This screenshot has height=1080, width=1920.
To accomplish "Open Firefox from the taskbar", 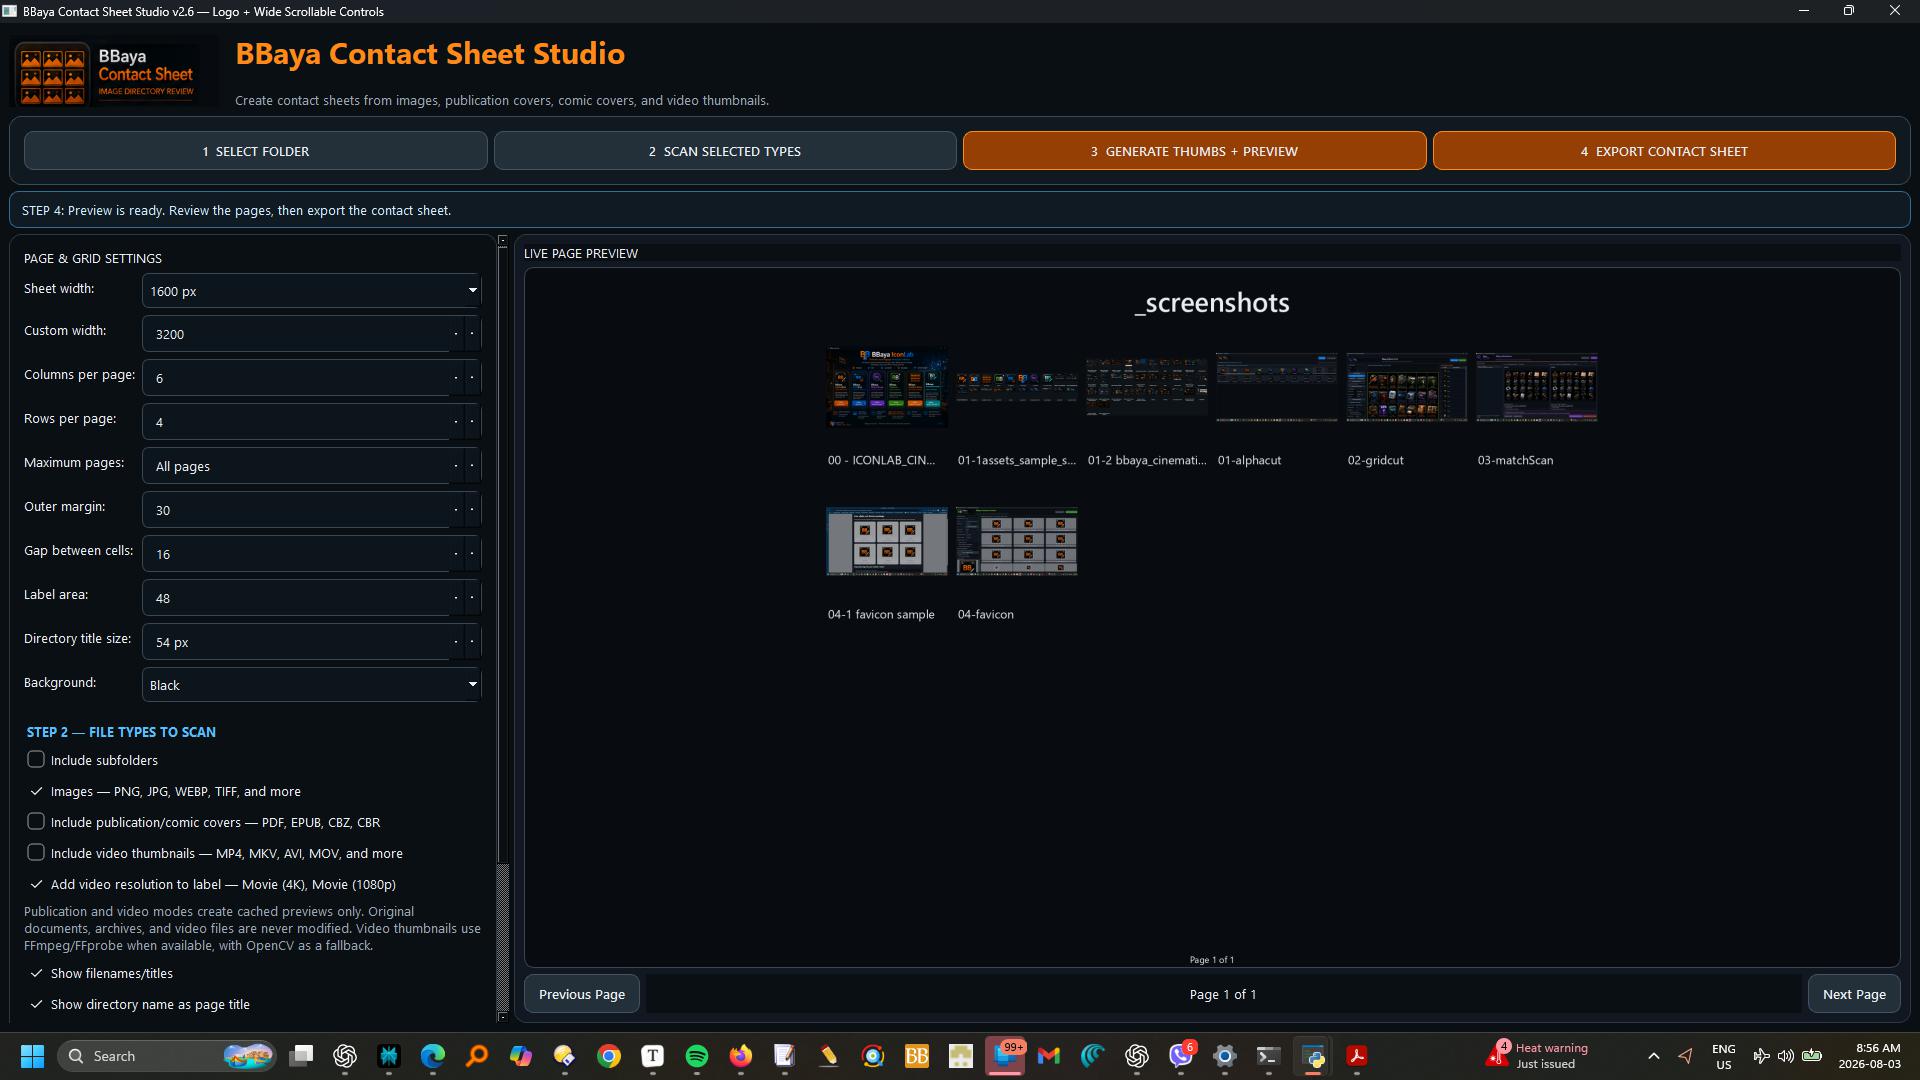I will tap(741, 1056).
